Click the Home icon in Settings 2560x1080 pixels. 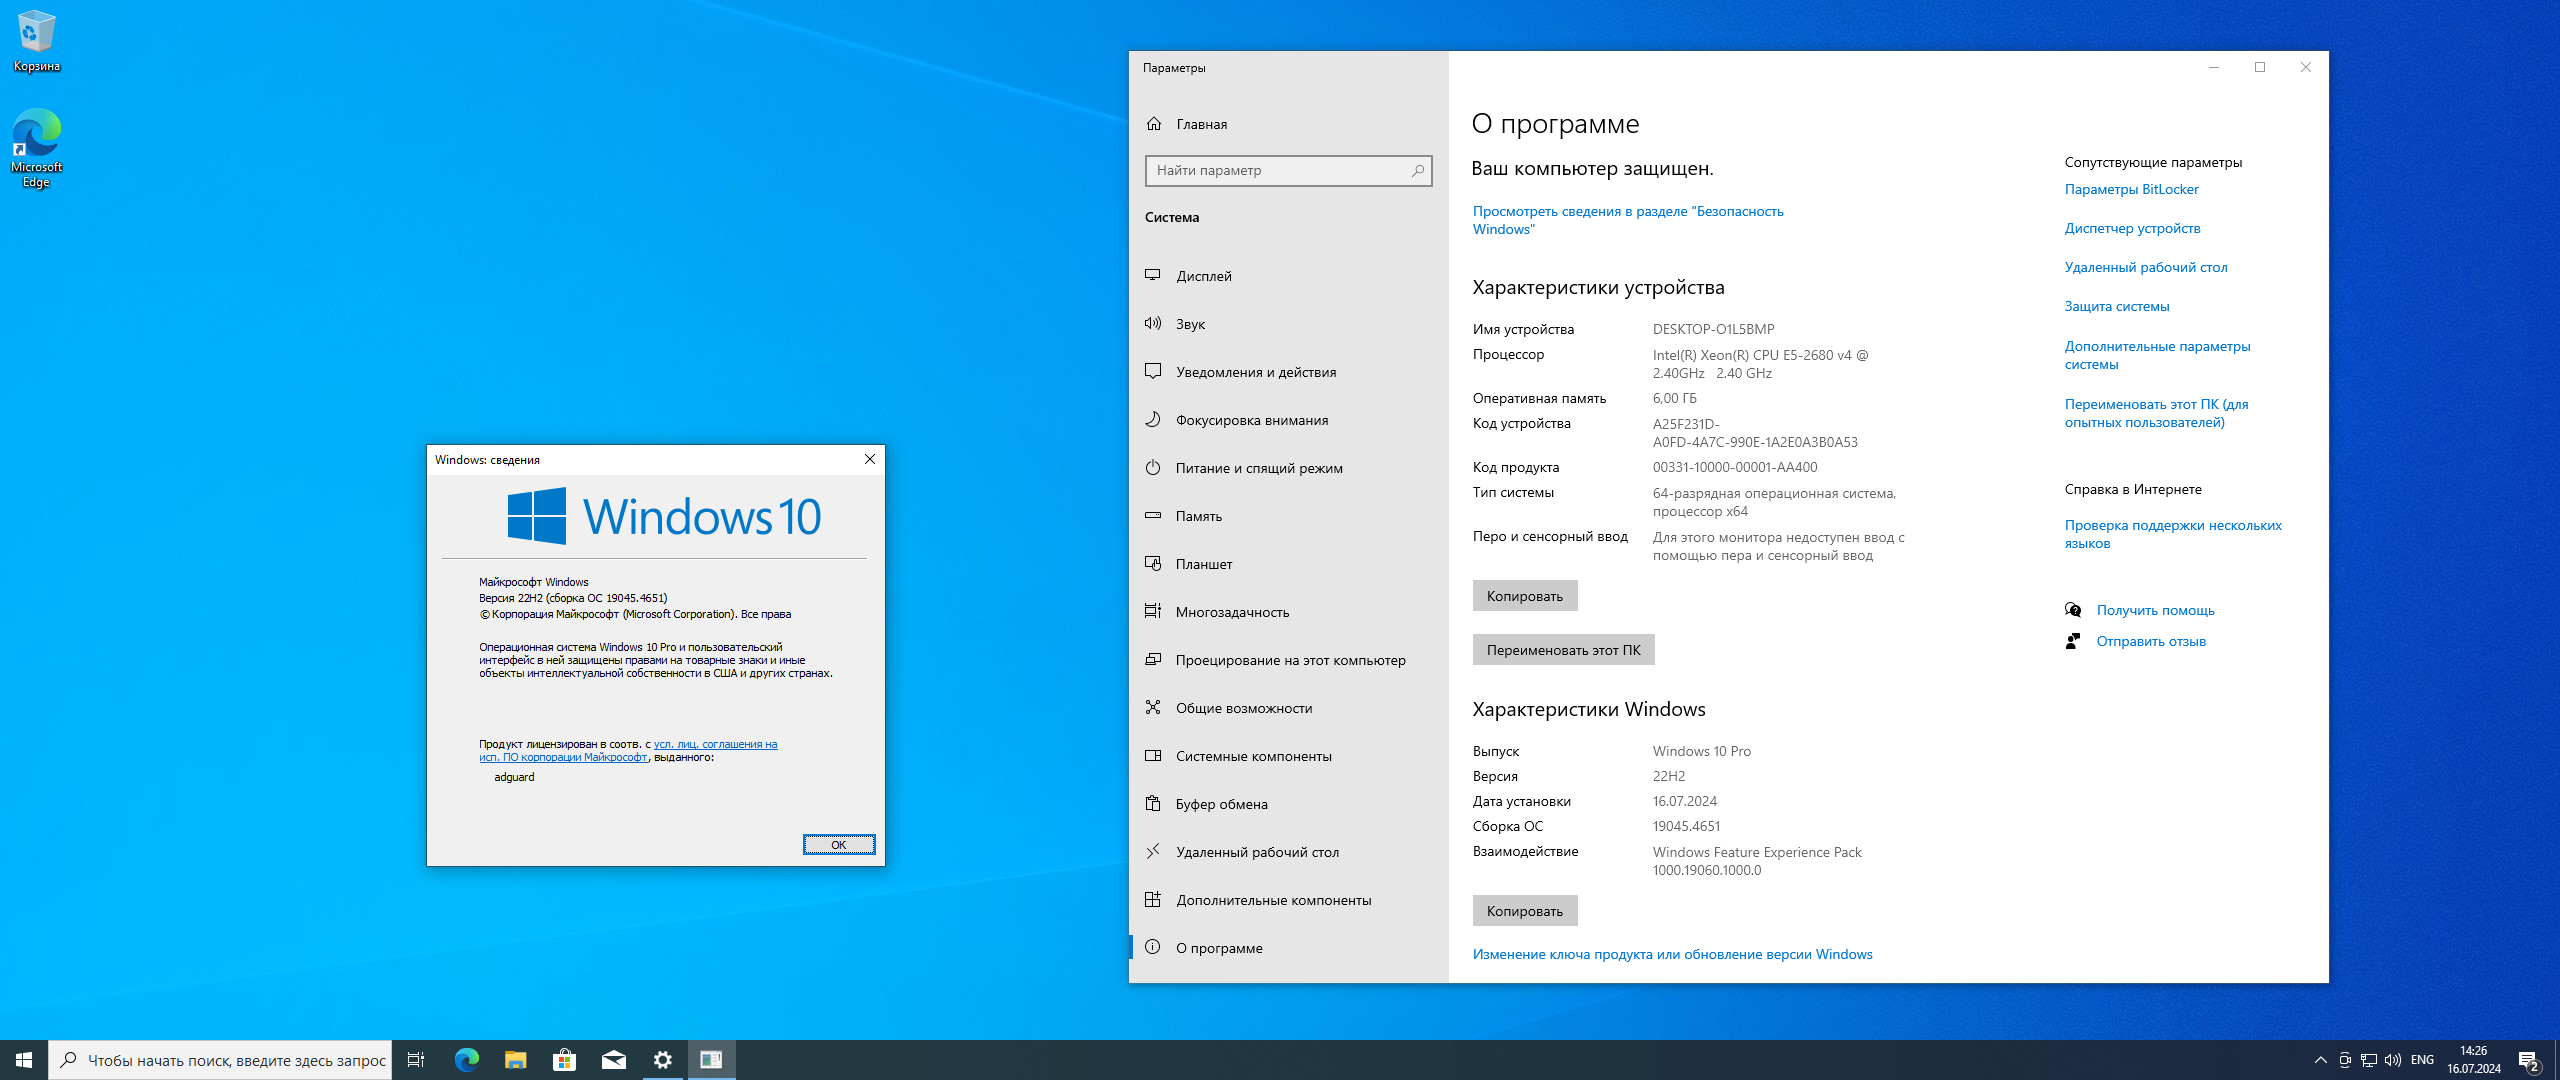(x=1154, y=124)
